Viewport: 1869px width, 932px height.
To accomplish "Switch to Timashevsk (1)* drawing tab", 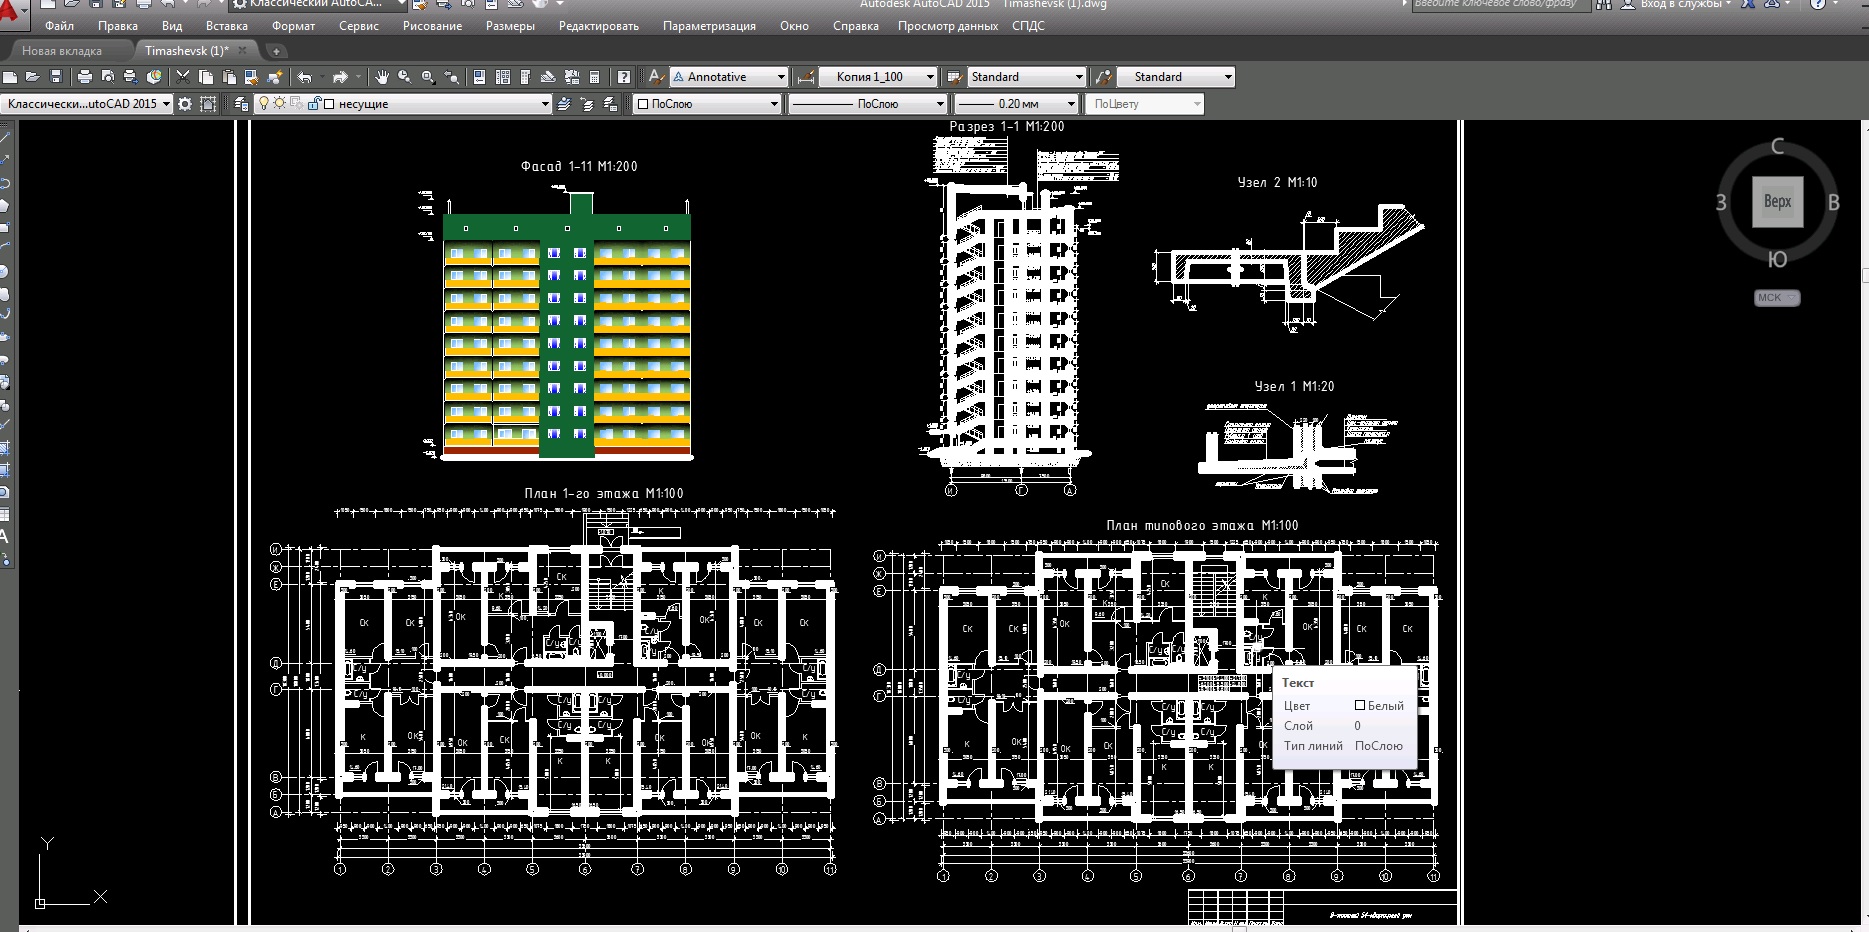I will [x=187, y=51].
